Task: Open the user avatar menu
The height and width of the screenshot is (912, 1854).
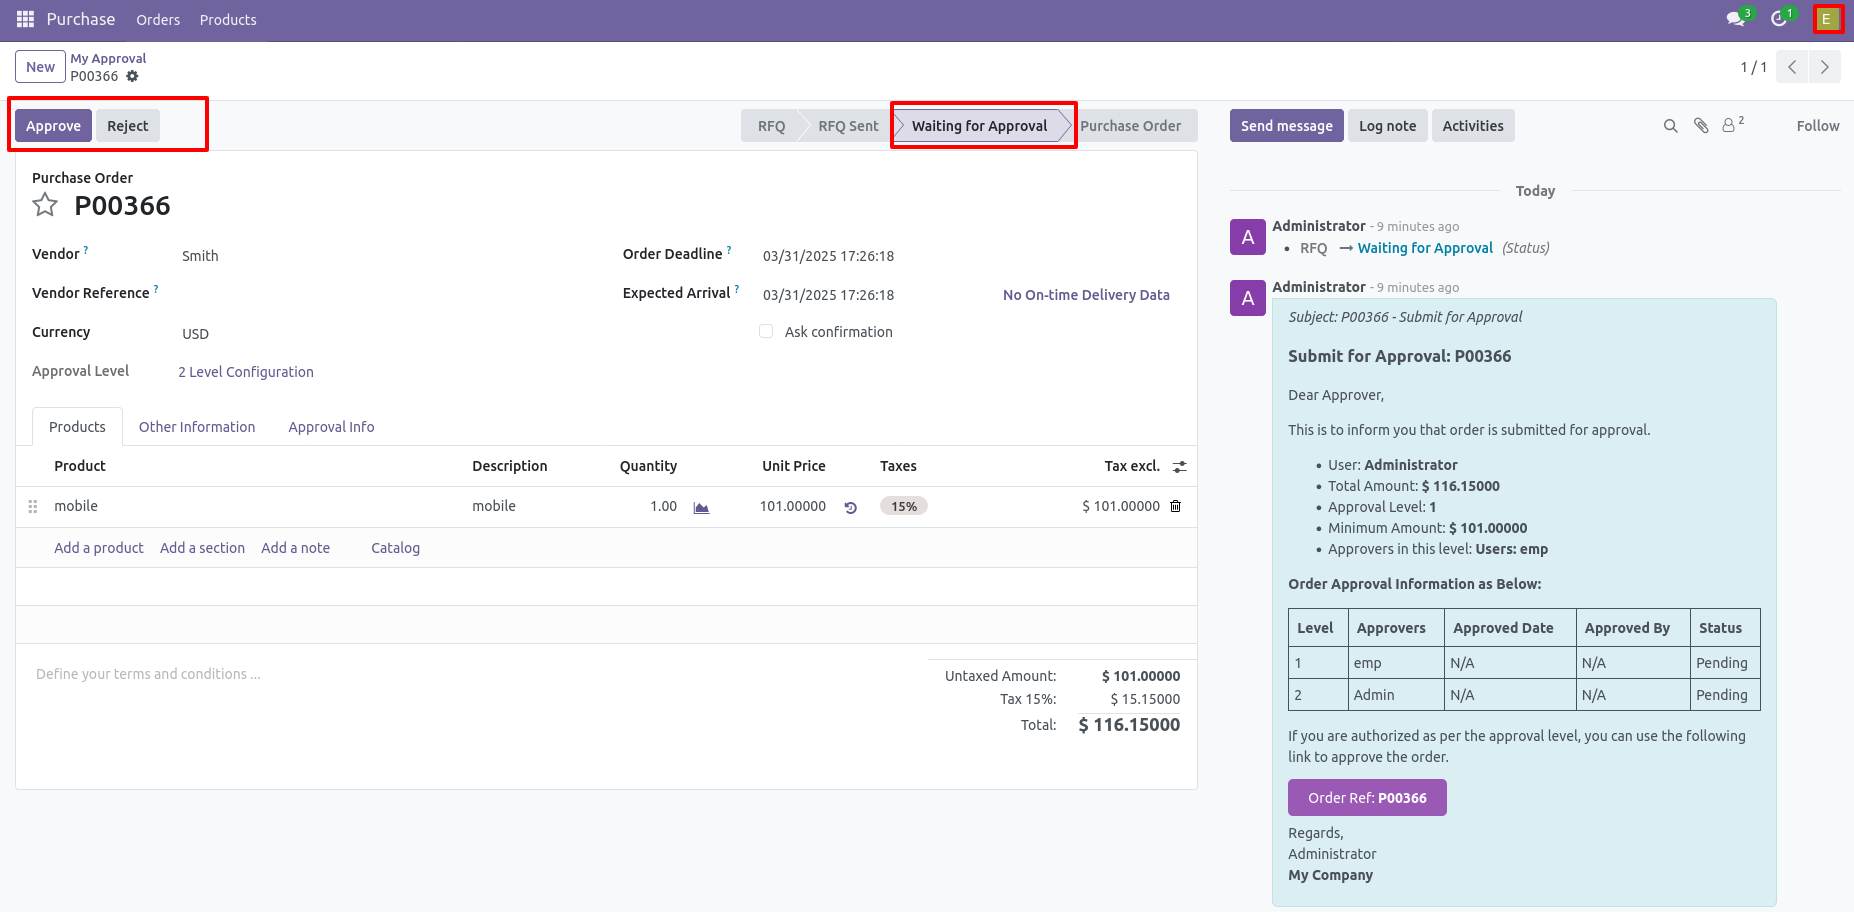Action: click(1827, 19)
